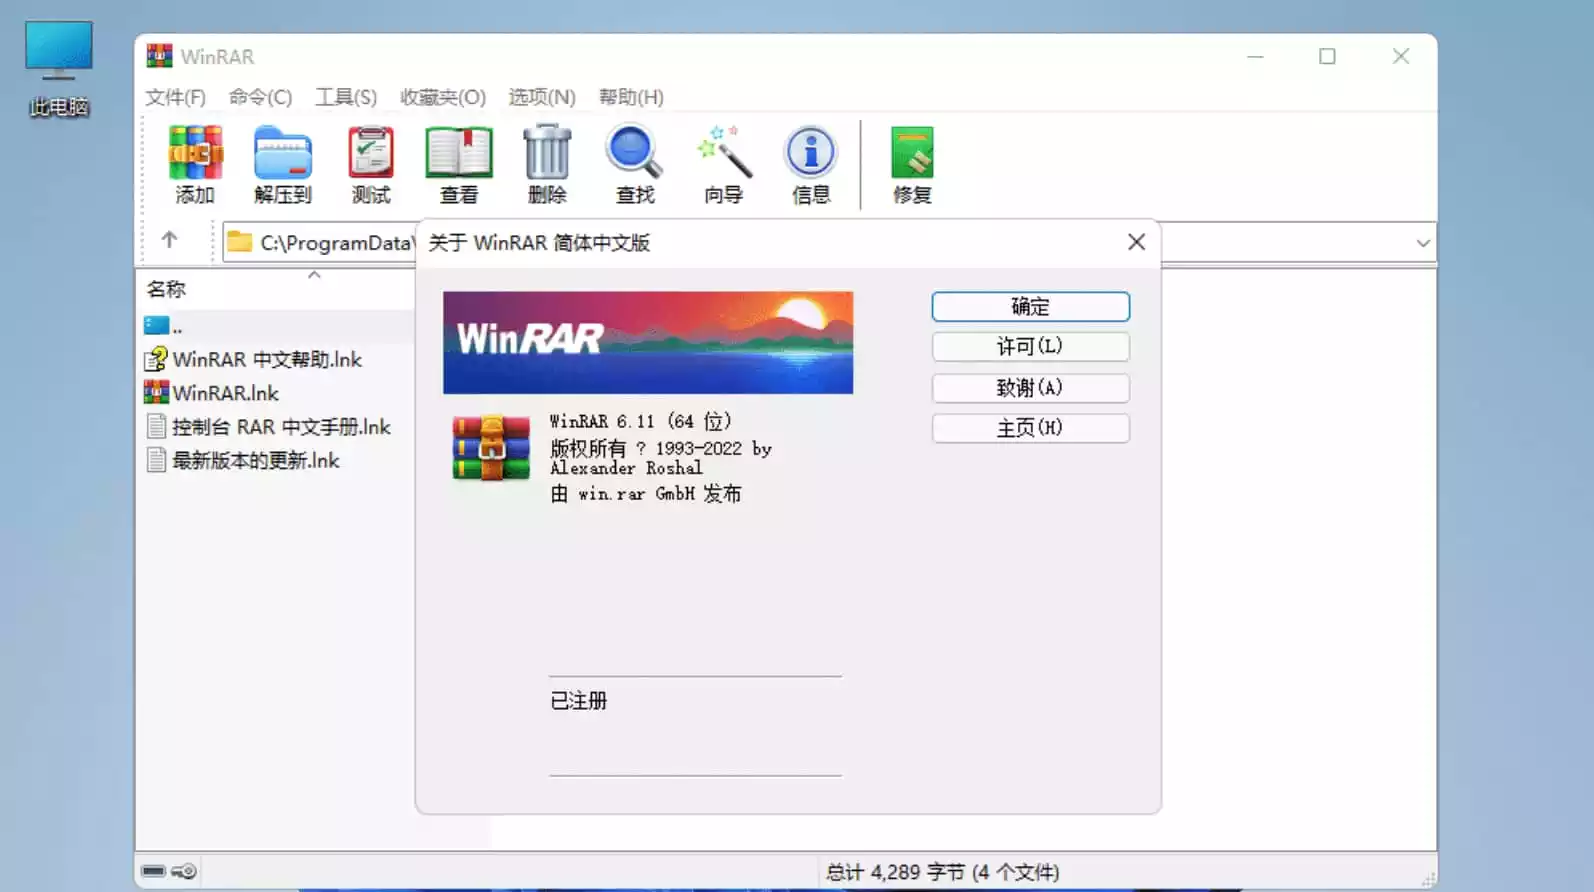
Task: Click the 许可(L) license button
Action: click(x=1030, y=347)
